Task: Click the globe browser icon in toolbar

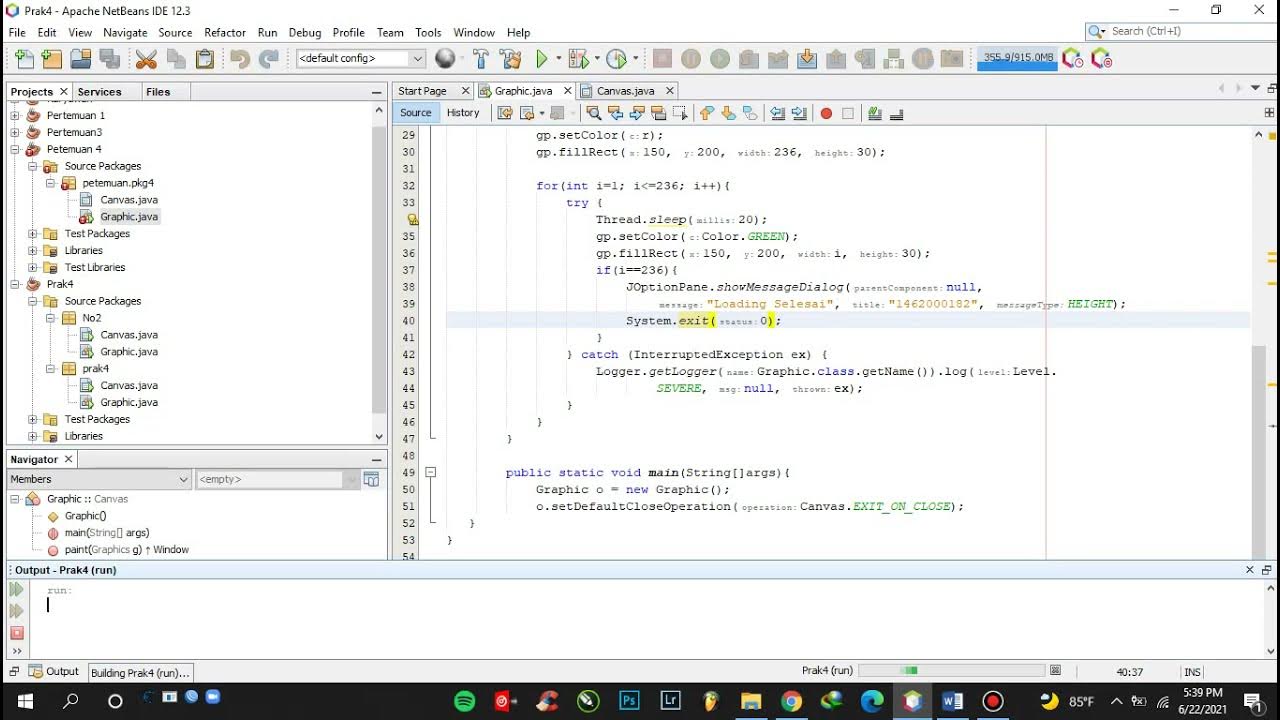Action: [445, 59]
